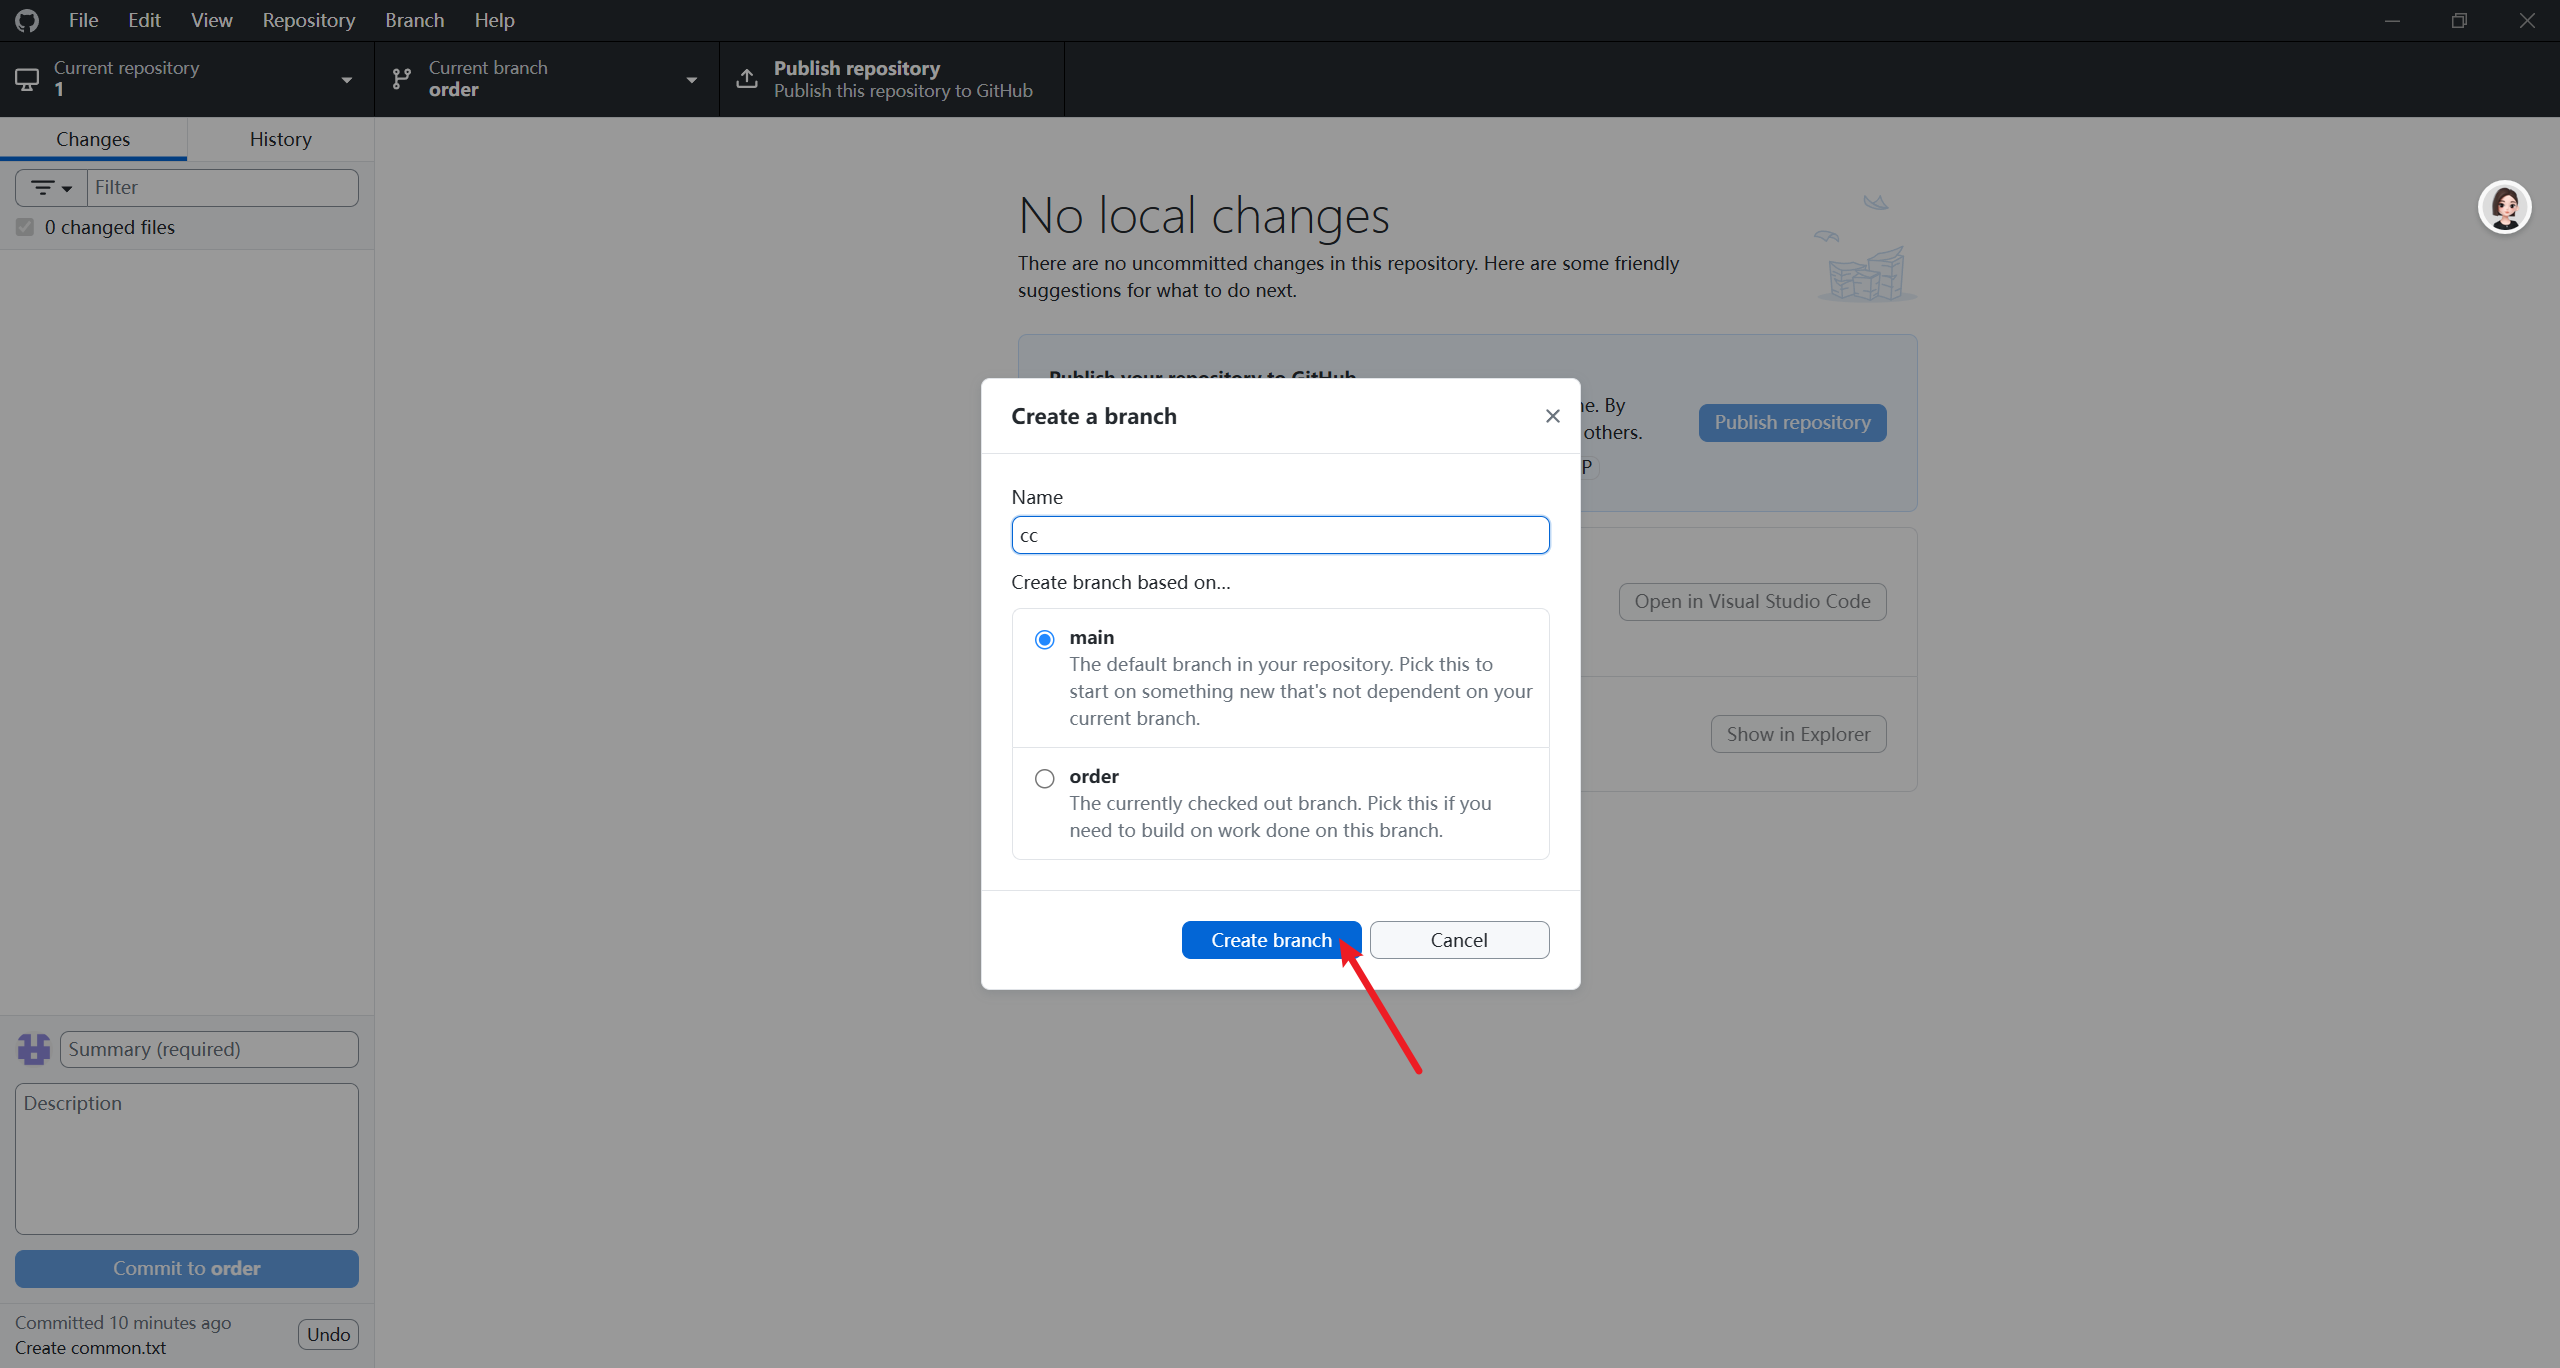The width and height of the screenshot is (2560, 1368).
Task: Cancel the branch creation dialog
Action: [1458, 940]
